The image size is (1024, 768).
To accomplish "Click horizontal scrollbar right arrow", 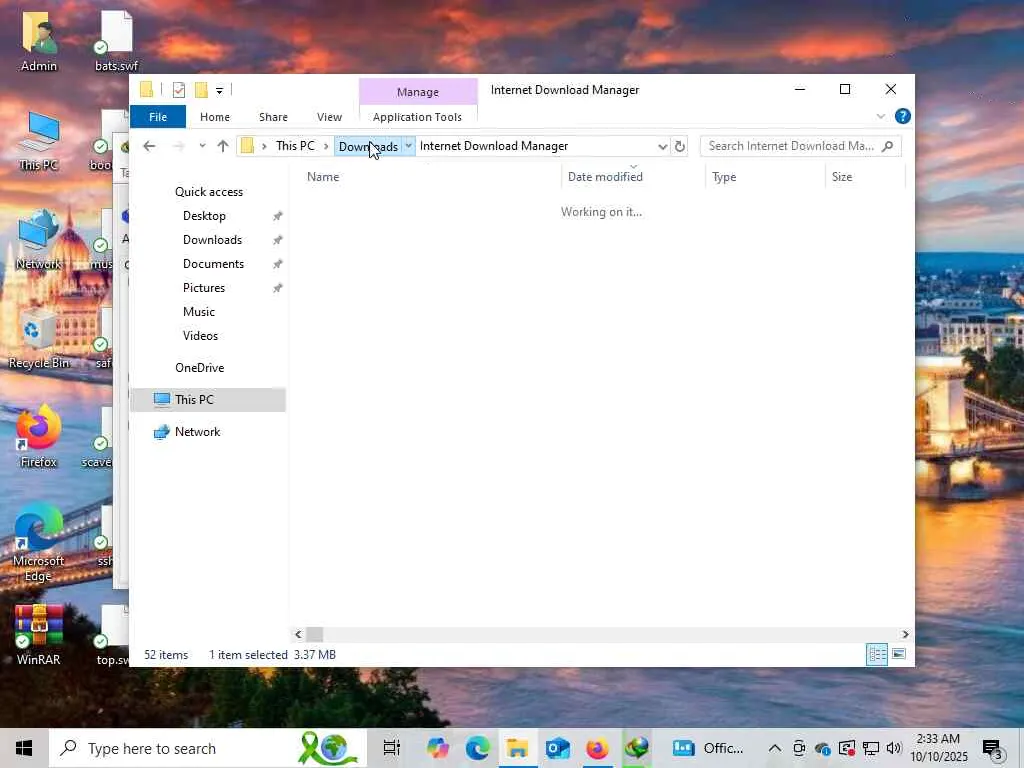I will (905, 634).
